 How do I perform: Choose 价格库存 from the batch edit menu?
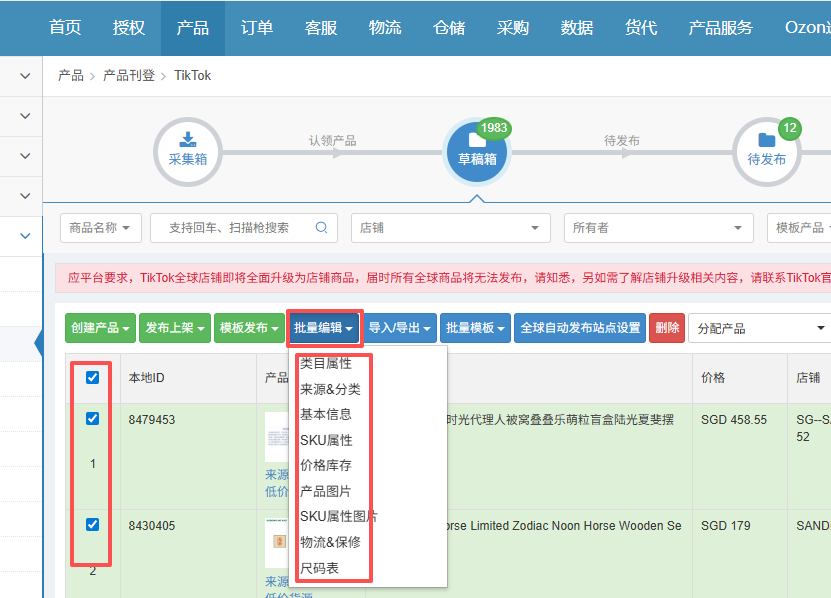(x=326, y=465)
